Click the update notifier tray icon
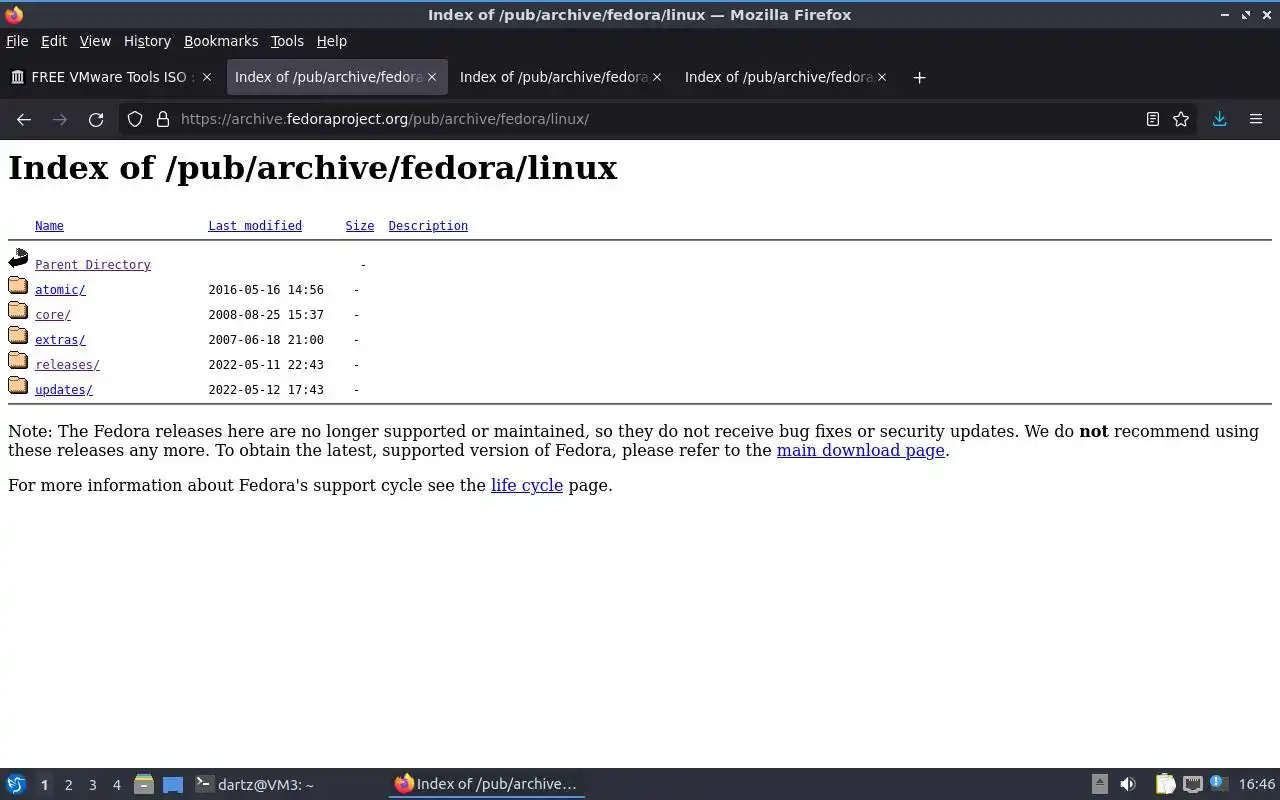 click(x=1217, y=784)
